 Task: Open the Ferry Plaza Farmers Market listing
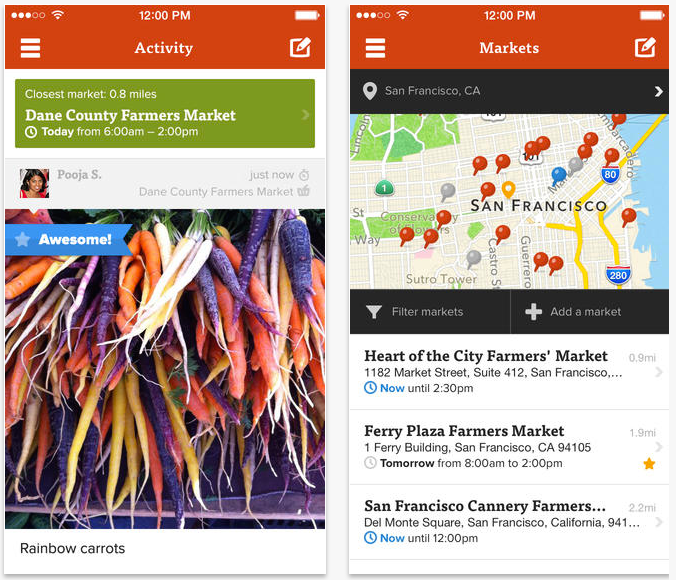point(509,447)
